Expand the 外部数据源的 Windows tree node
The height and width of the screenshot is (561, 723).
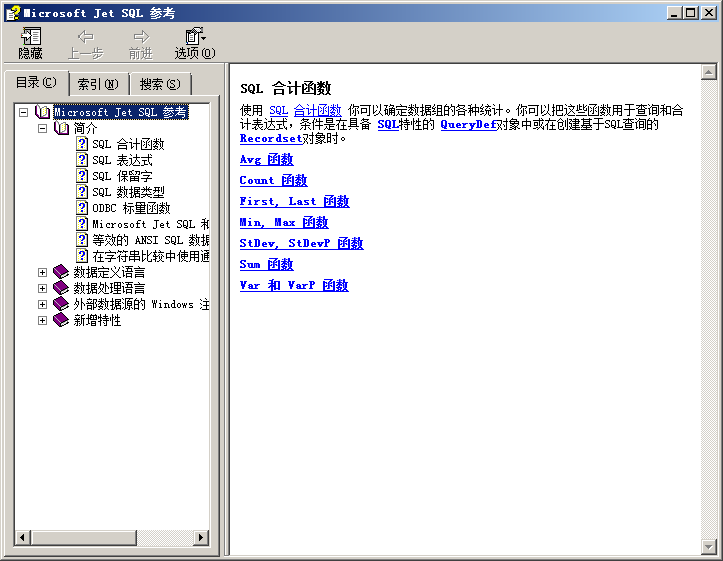point(42,304)
